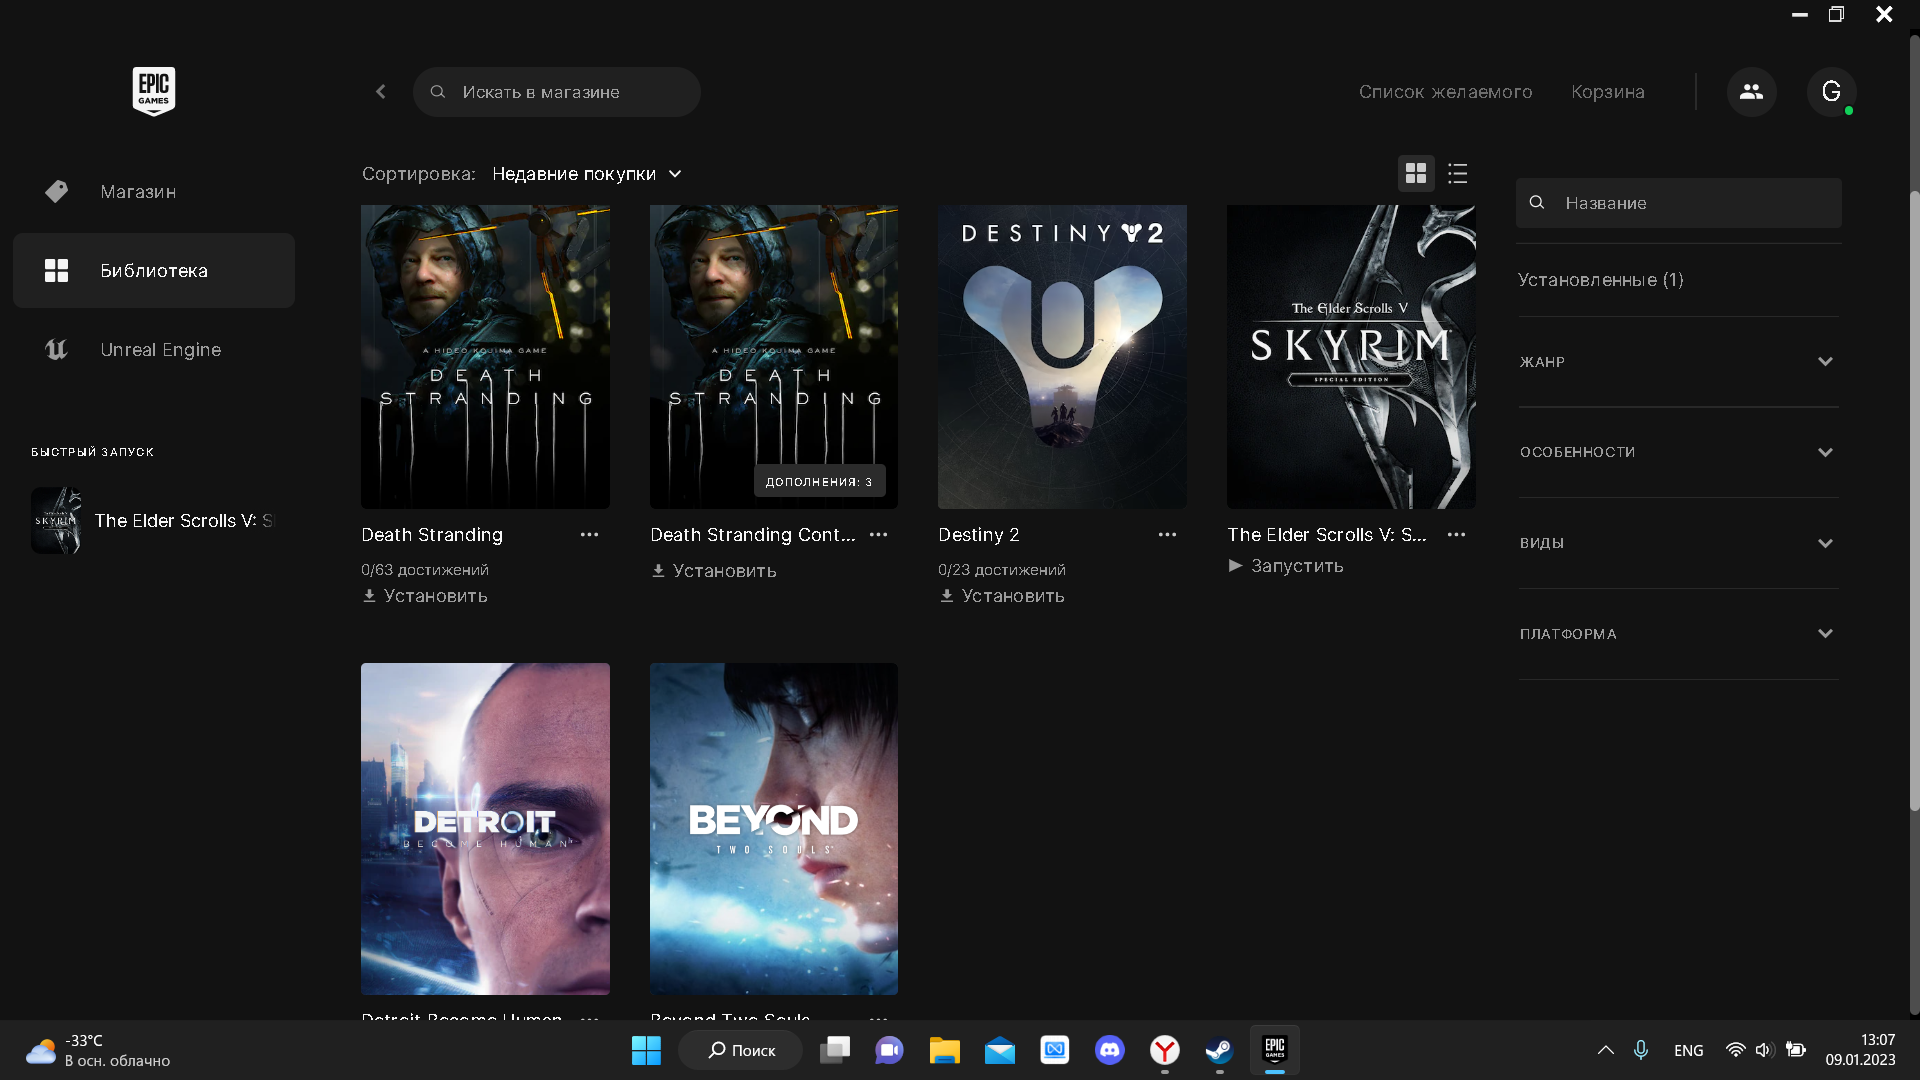Click the Store tag icon

pos(57,191)
